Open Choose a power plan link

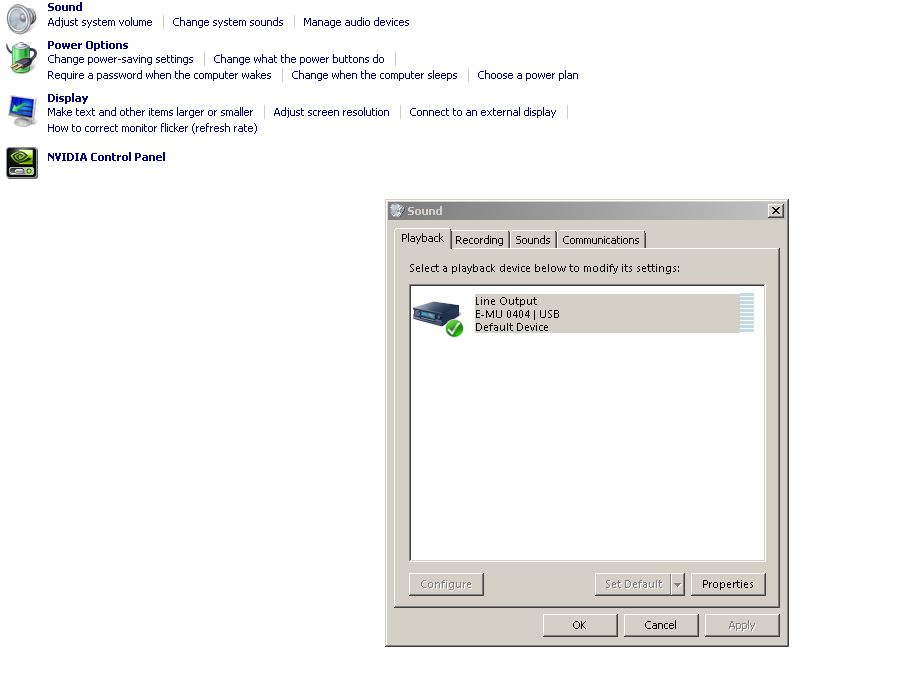click(527, 75)
